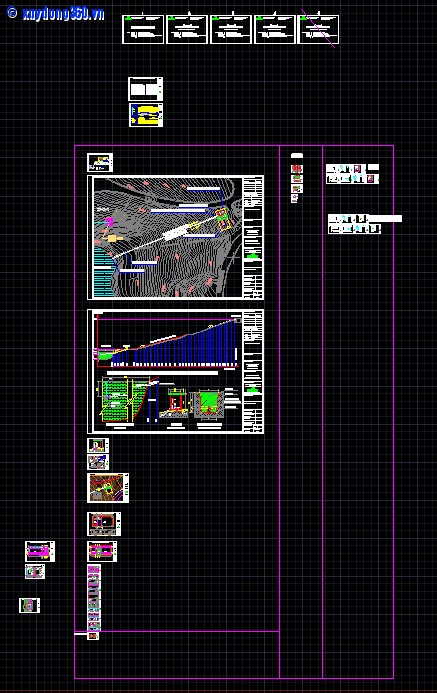The height and width of the screenshot is (693, 437).
Task: Select the red rectangular plan sheet thumbnail
Action: click(104, 524)
